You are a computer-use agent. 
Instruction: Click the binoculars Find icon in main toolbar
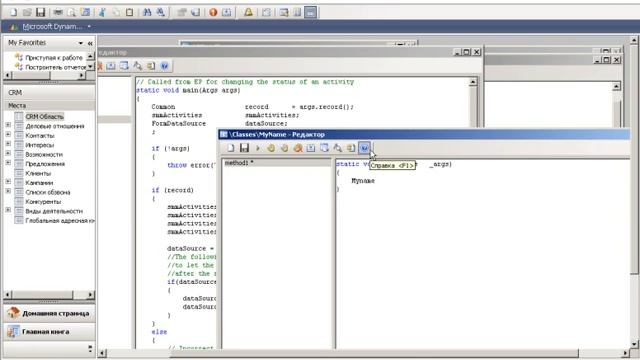pos(147,12)
